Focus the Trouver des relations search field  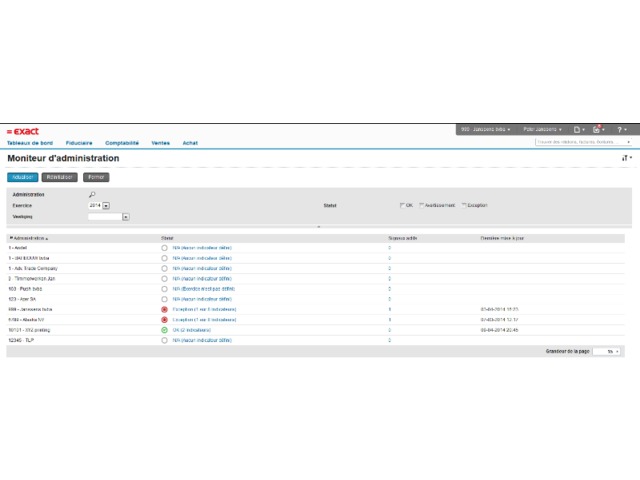point(580,142)
